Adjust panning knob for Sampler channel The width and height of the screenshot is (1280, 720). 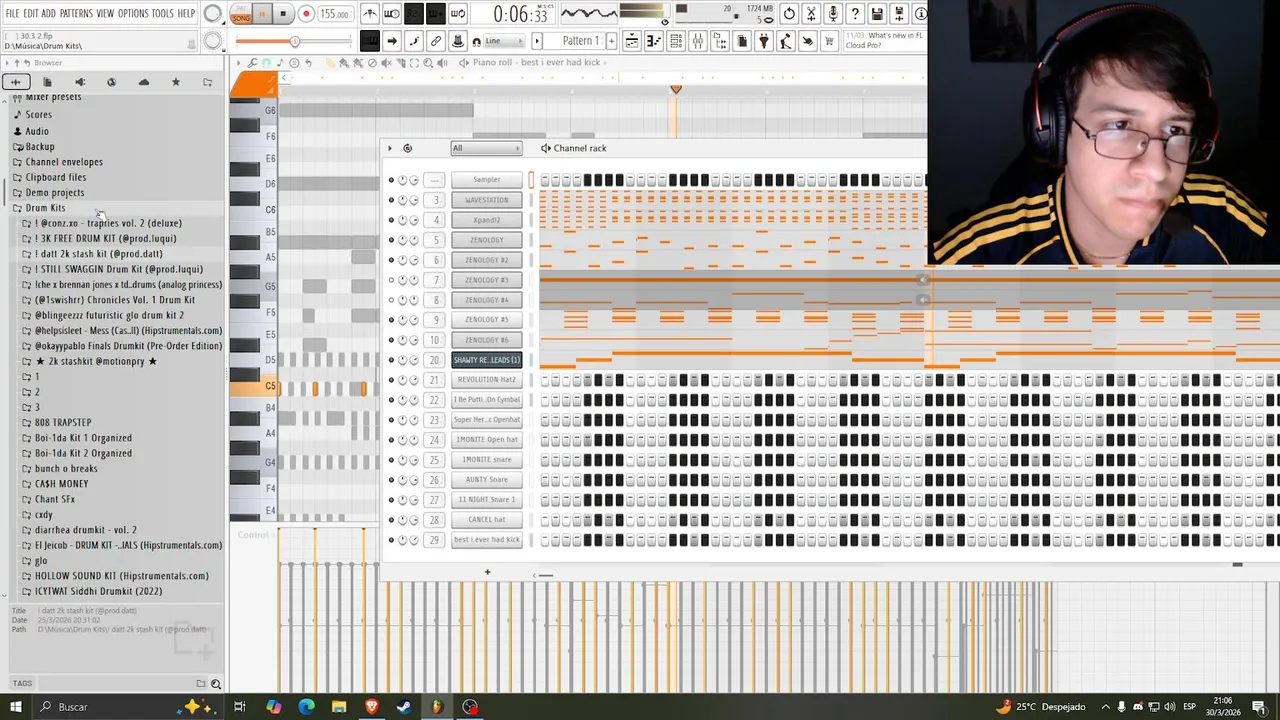(x=402, y=180)
